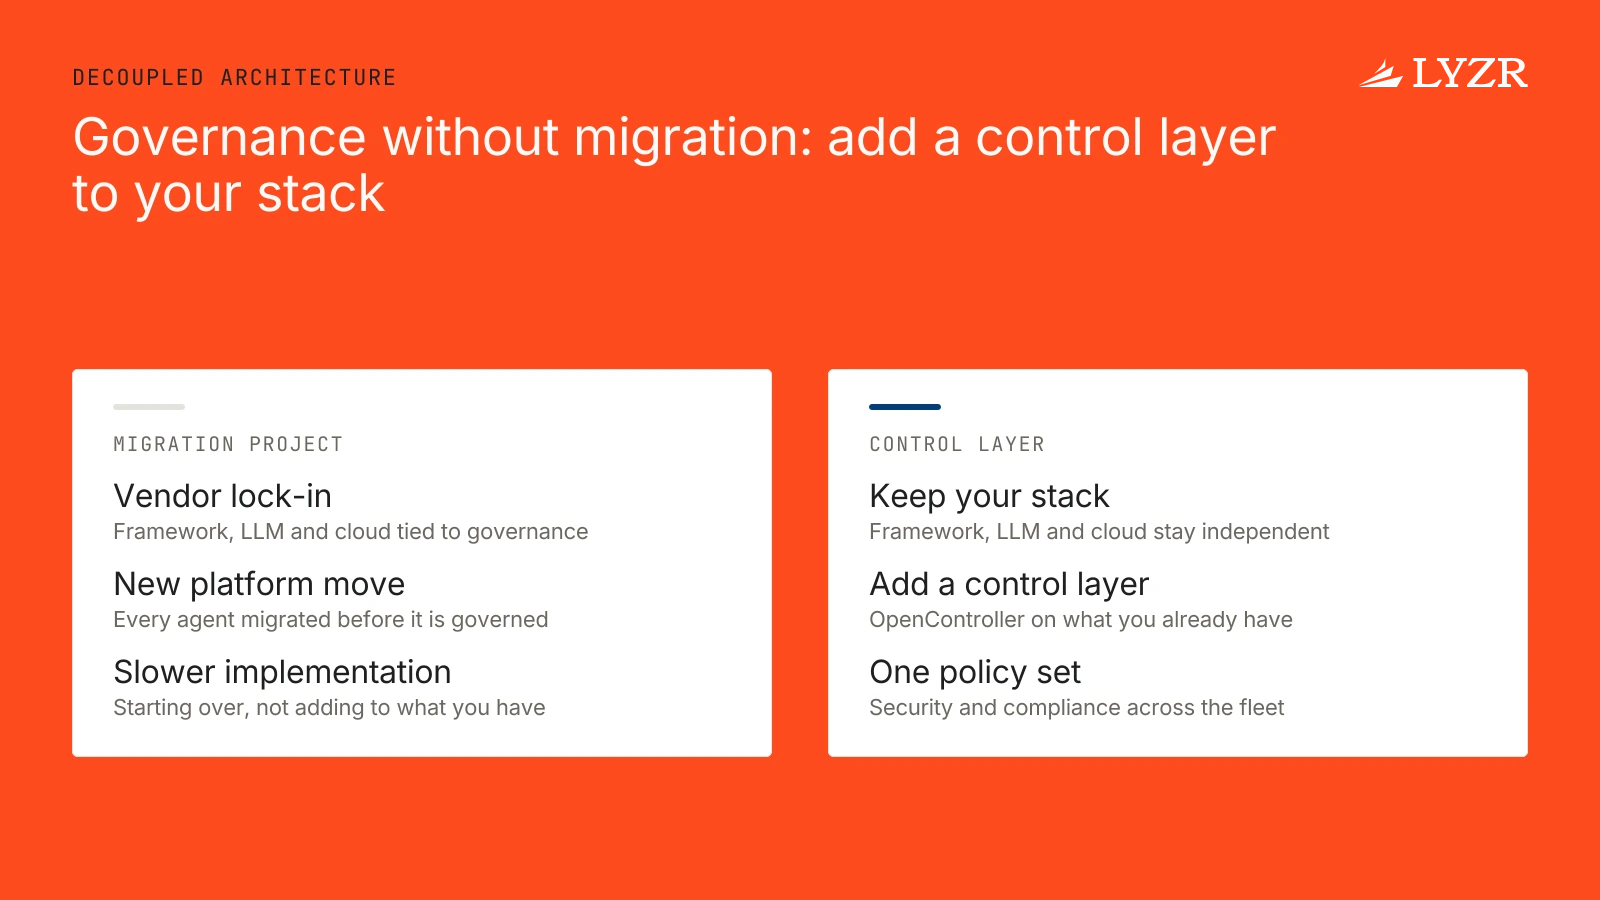This screenshot has height=900, width=1600.
Task: Select the 'One policy set' heading
Action: 975,672
